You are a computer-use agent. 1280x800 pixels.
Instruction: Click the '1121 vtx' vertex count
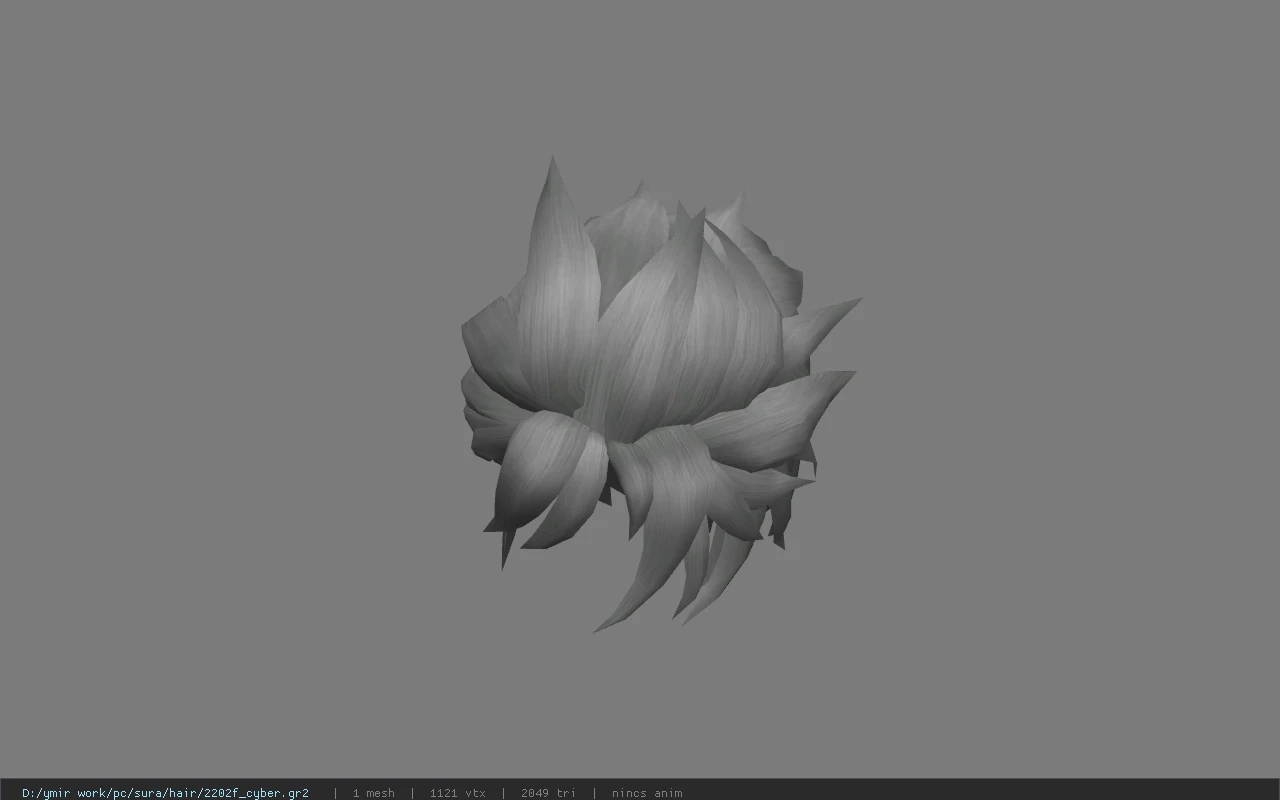pos(457,793)
